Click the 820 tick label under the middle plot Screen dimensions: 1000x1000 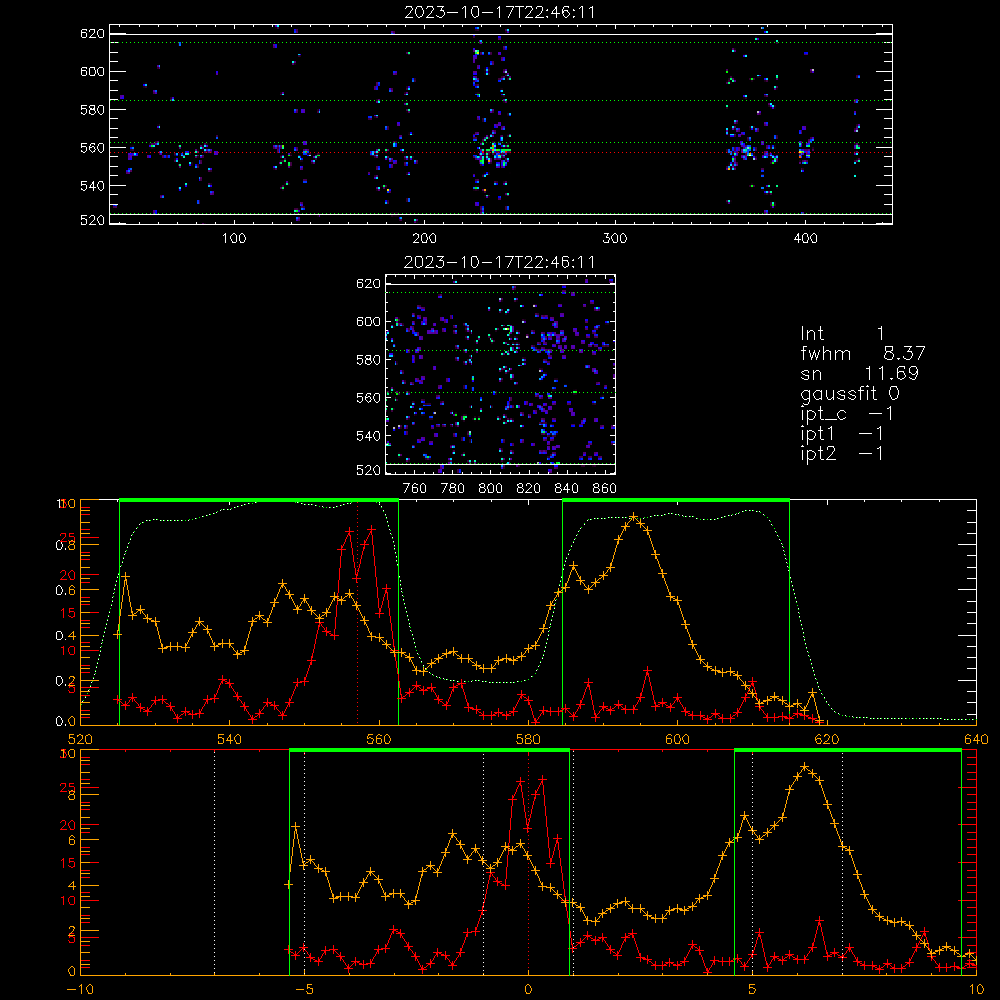click(529, 489)
